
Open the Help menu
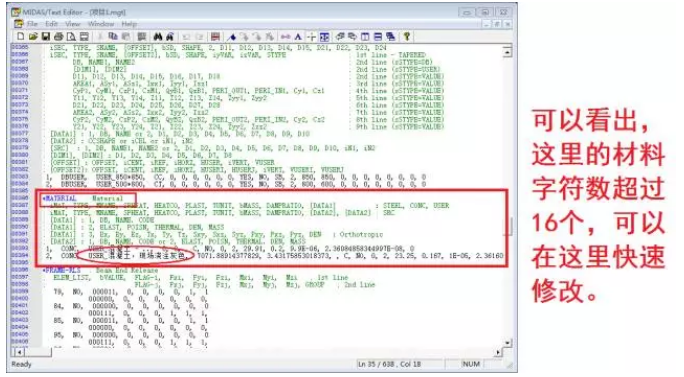pos(129,24)
